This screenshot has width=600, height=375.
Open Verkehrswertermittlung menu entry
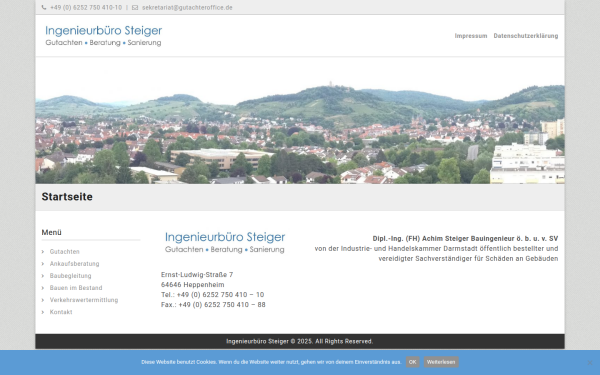coord(84,300)
